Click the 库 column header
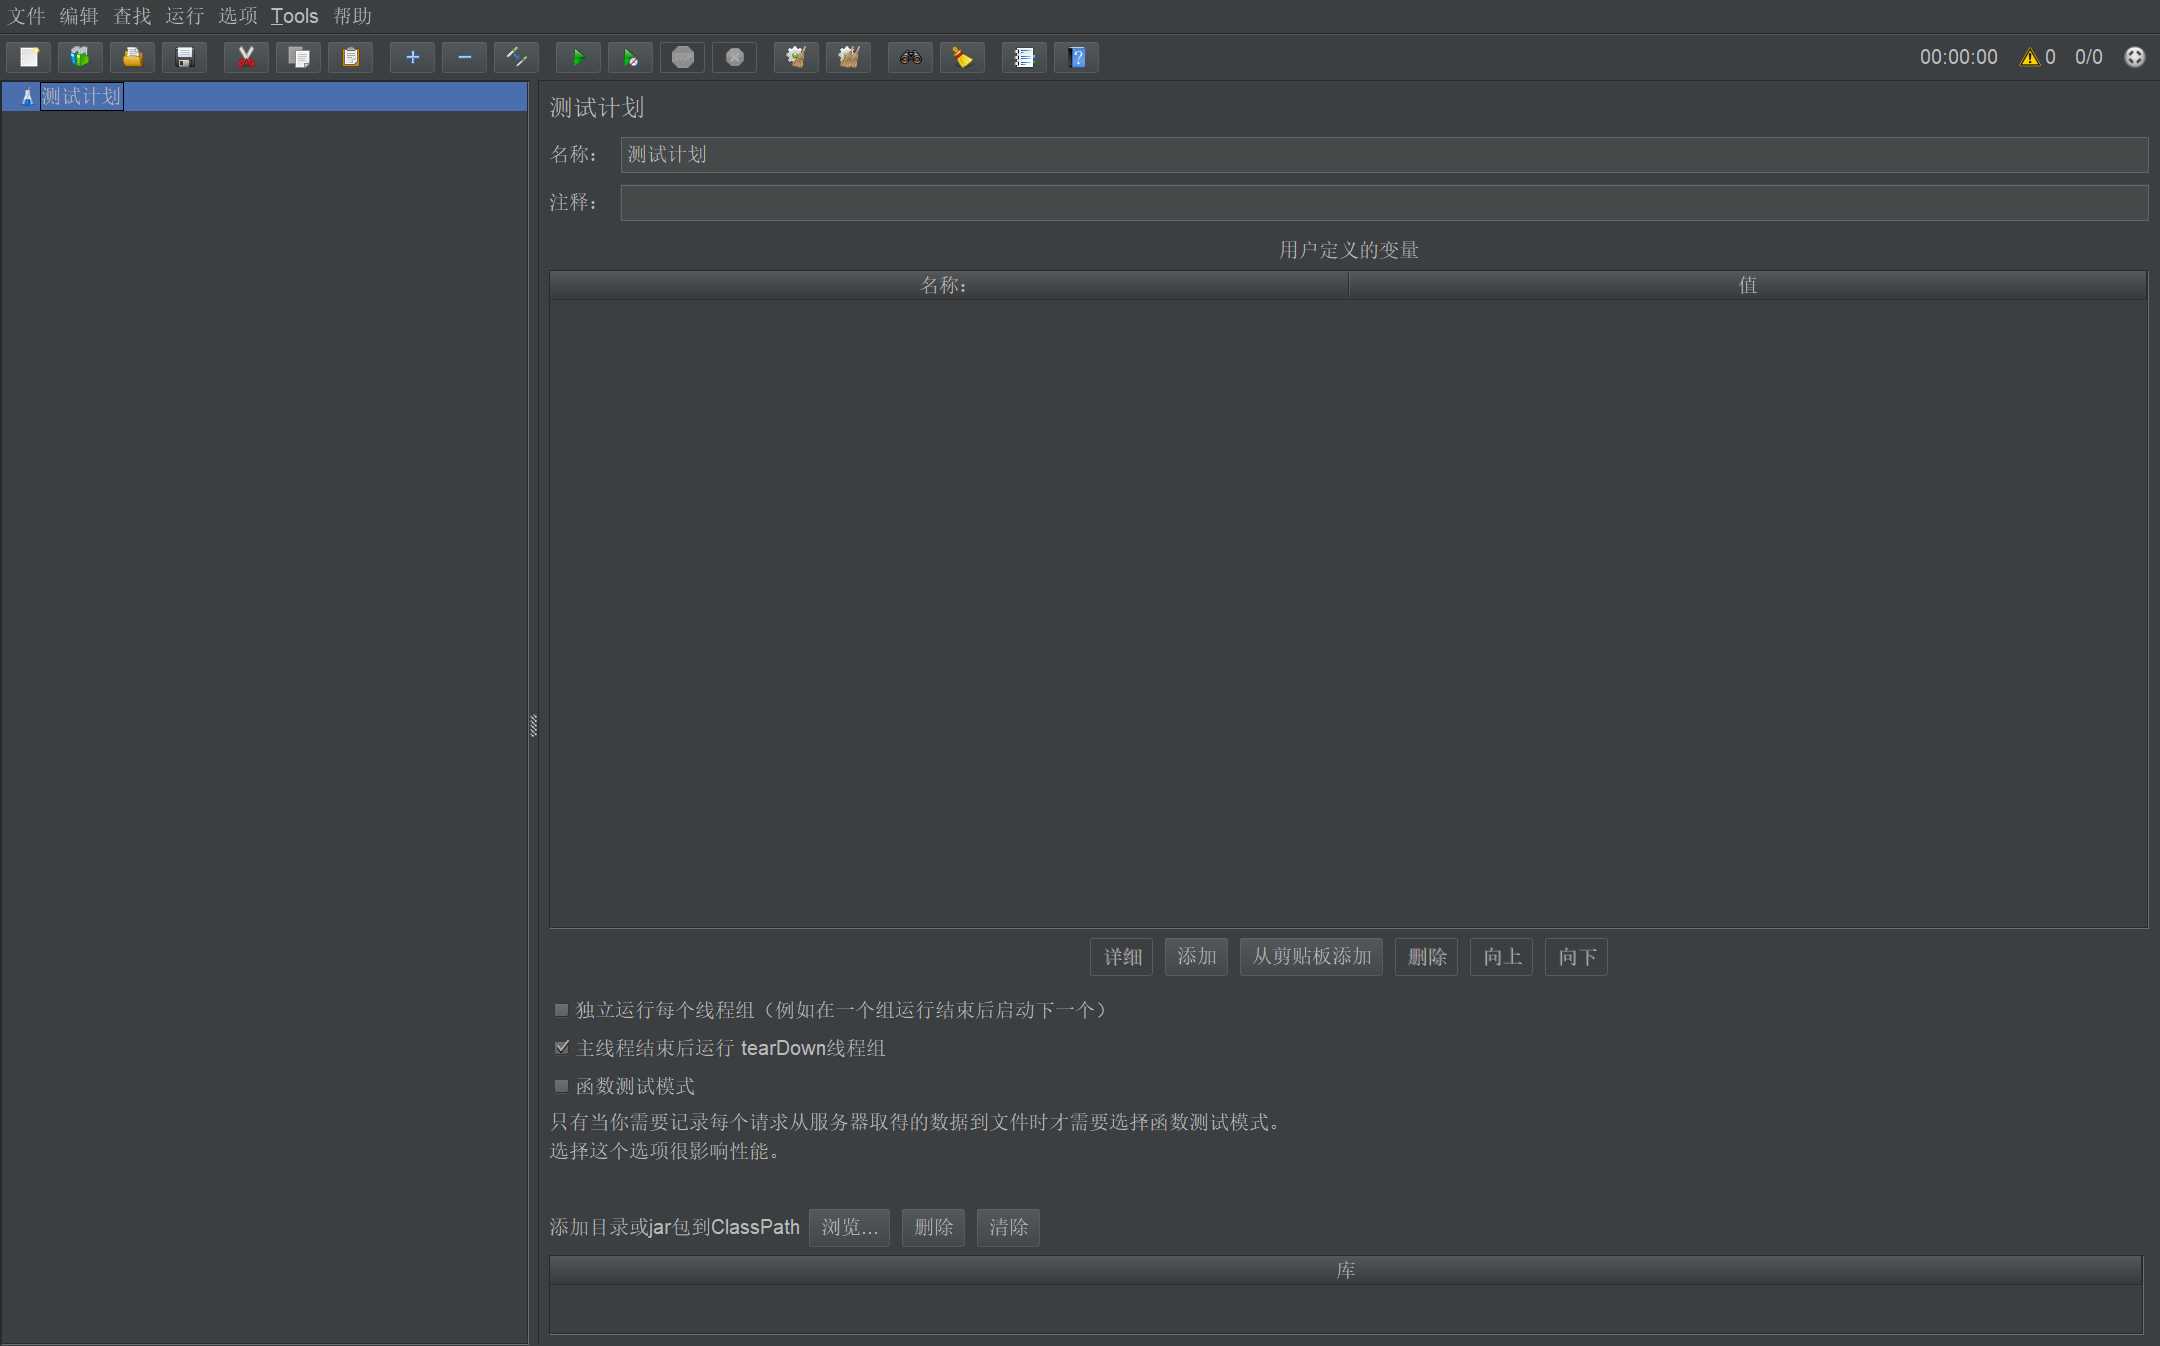 [1346, 1270]
